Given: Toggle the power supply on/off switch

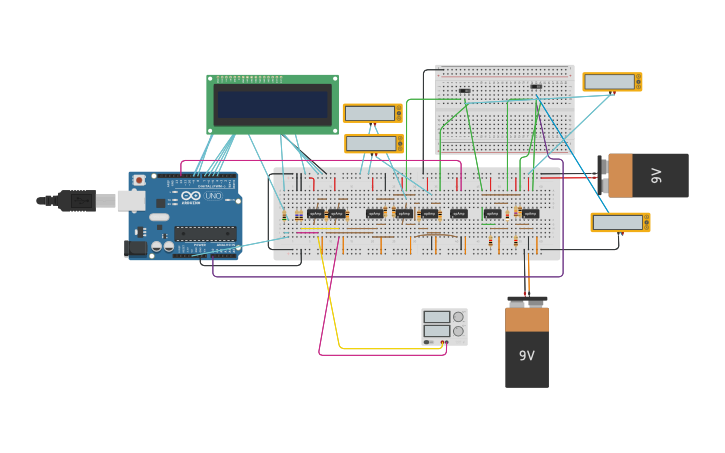Looking at the screenshot, I should [x=427, y=342].
